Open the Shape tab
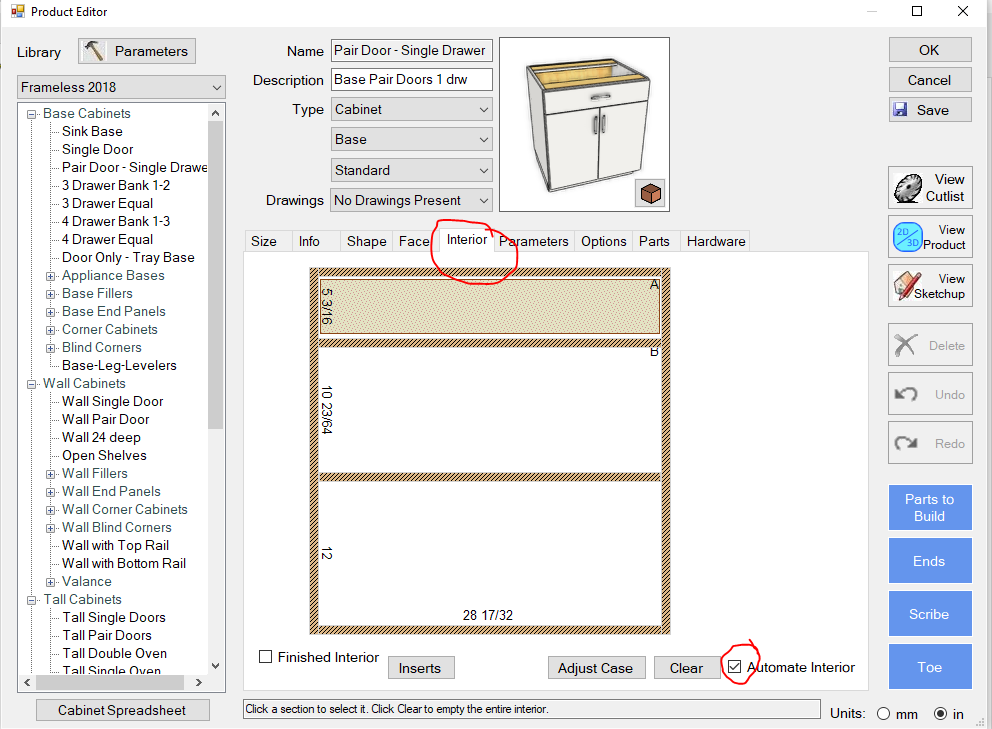Screen dimensions: 992x729 click(x=365, y=241)
